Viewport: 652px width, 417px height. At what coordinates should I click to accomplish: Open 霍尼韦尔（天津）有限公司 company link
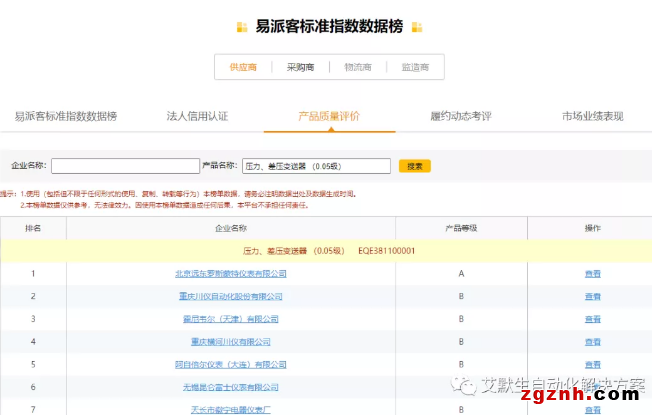231,319
